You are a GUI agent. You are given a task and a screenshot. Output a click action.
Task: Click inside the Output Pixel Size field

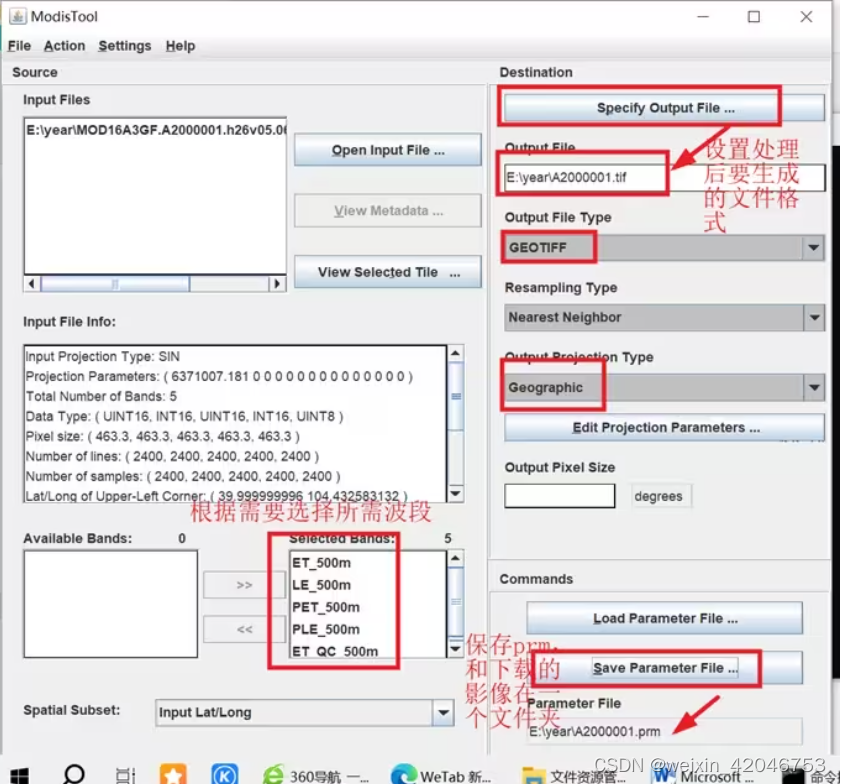[x=558, y=494]
